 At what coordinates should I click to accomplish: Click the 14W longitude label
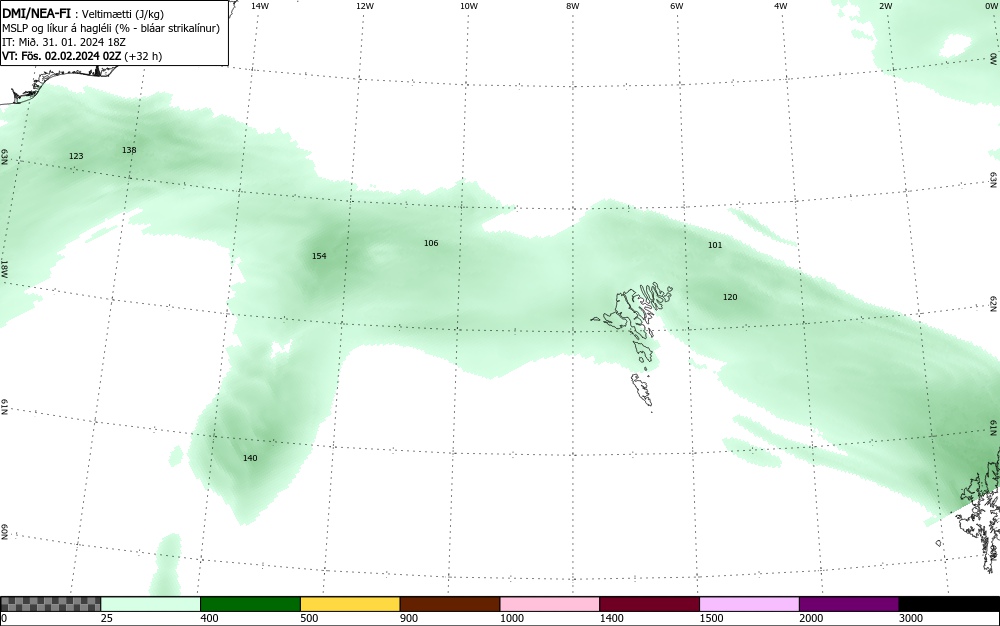click(260, 6)
